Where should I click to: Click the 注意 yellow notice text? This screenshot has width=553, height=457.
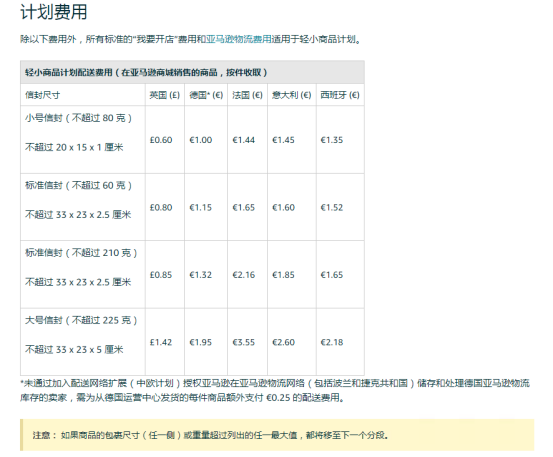(x=210, y=435)
